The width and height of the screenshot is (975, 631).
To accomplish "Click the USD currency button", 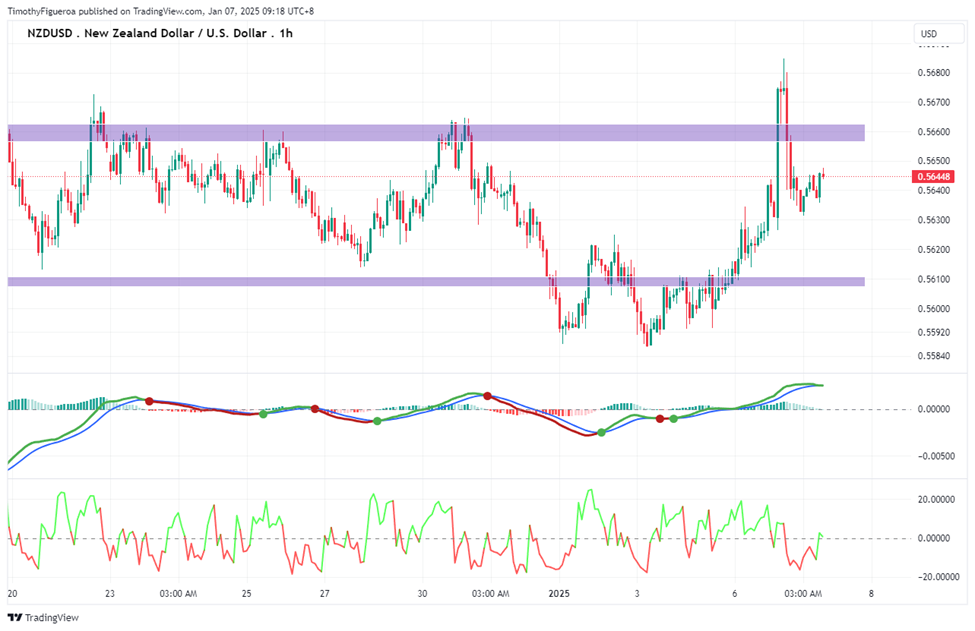I will point(939,34).
